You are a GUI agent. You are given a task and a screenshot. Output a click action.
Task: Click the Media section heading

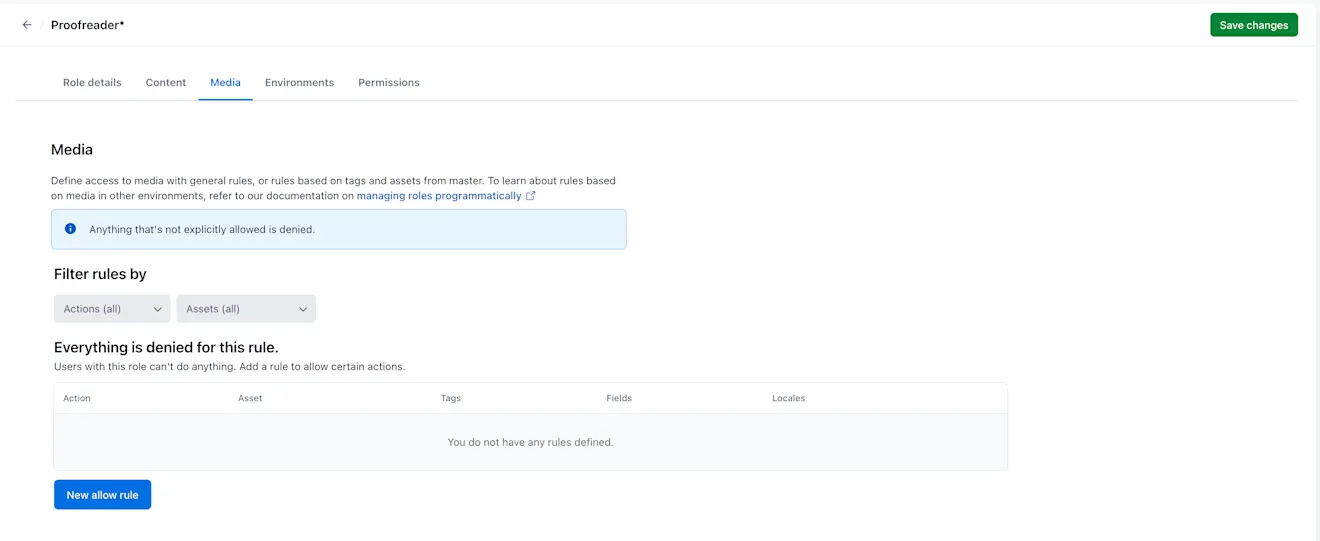coord(72,149)
